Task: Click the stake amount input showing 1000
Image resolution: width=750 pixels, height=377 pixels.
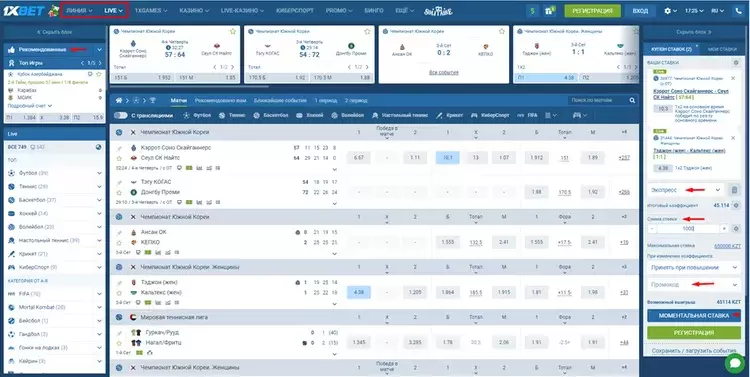Action: [x=688, y=229]
